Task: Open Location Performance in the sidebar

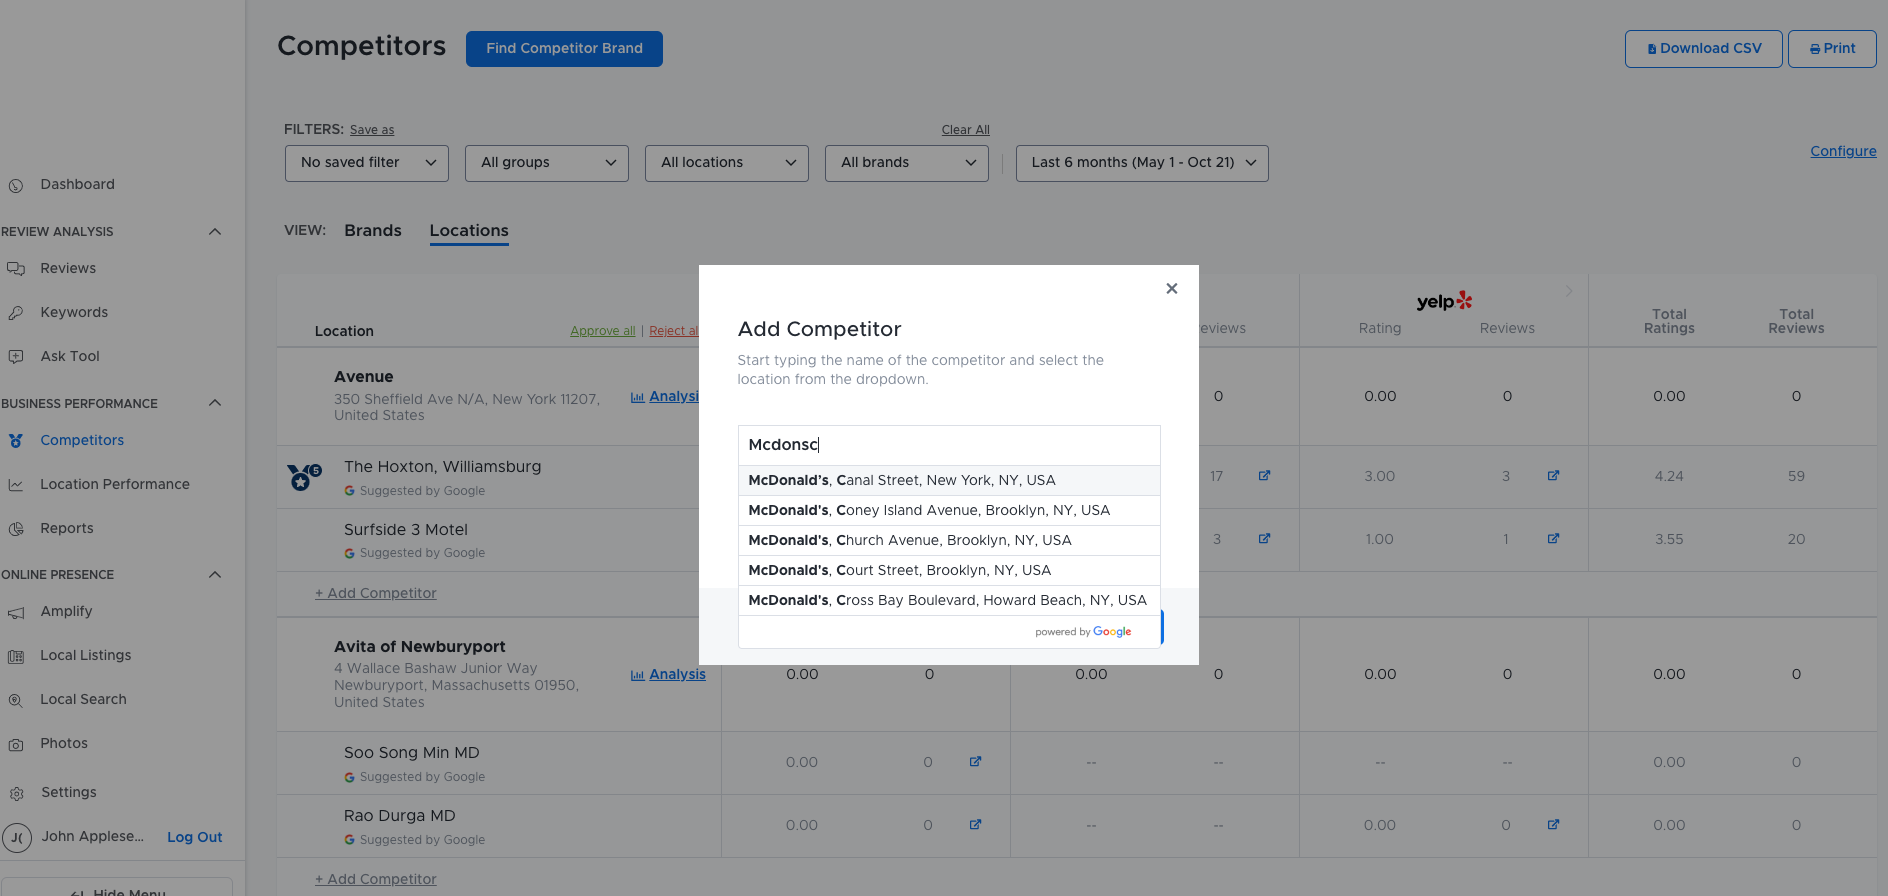Action: 115,485
